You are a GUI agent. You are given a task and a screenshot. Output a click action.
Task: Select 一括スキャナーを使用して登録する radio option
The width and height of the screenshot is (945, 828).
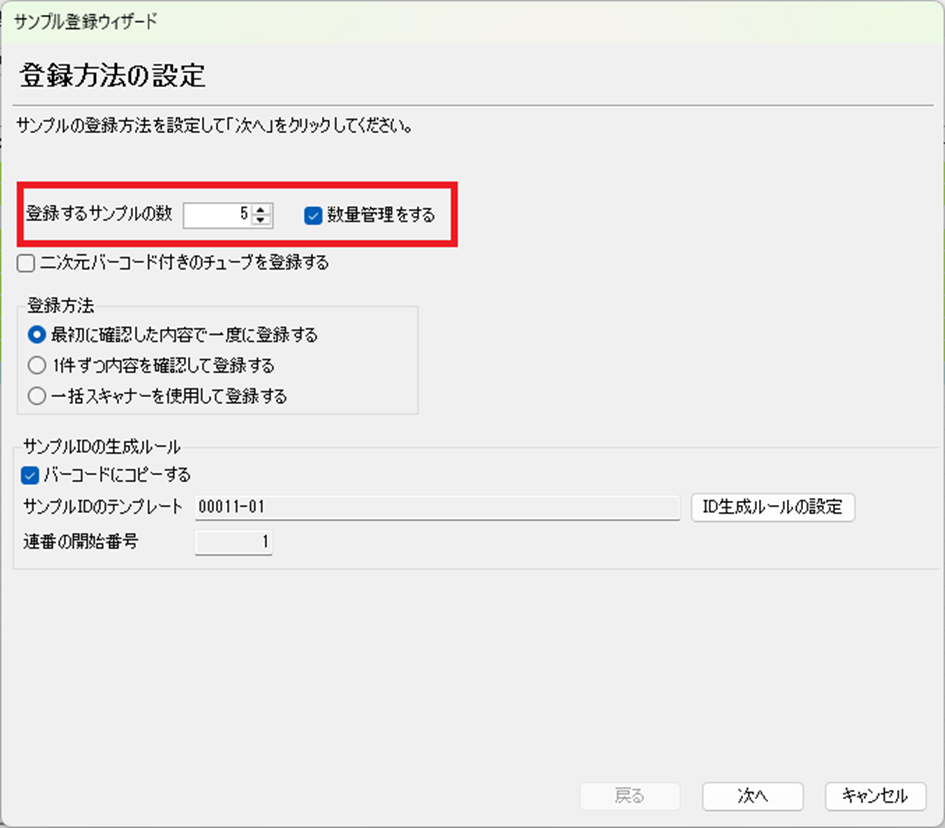tap(37, 397)
